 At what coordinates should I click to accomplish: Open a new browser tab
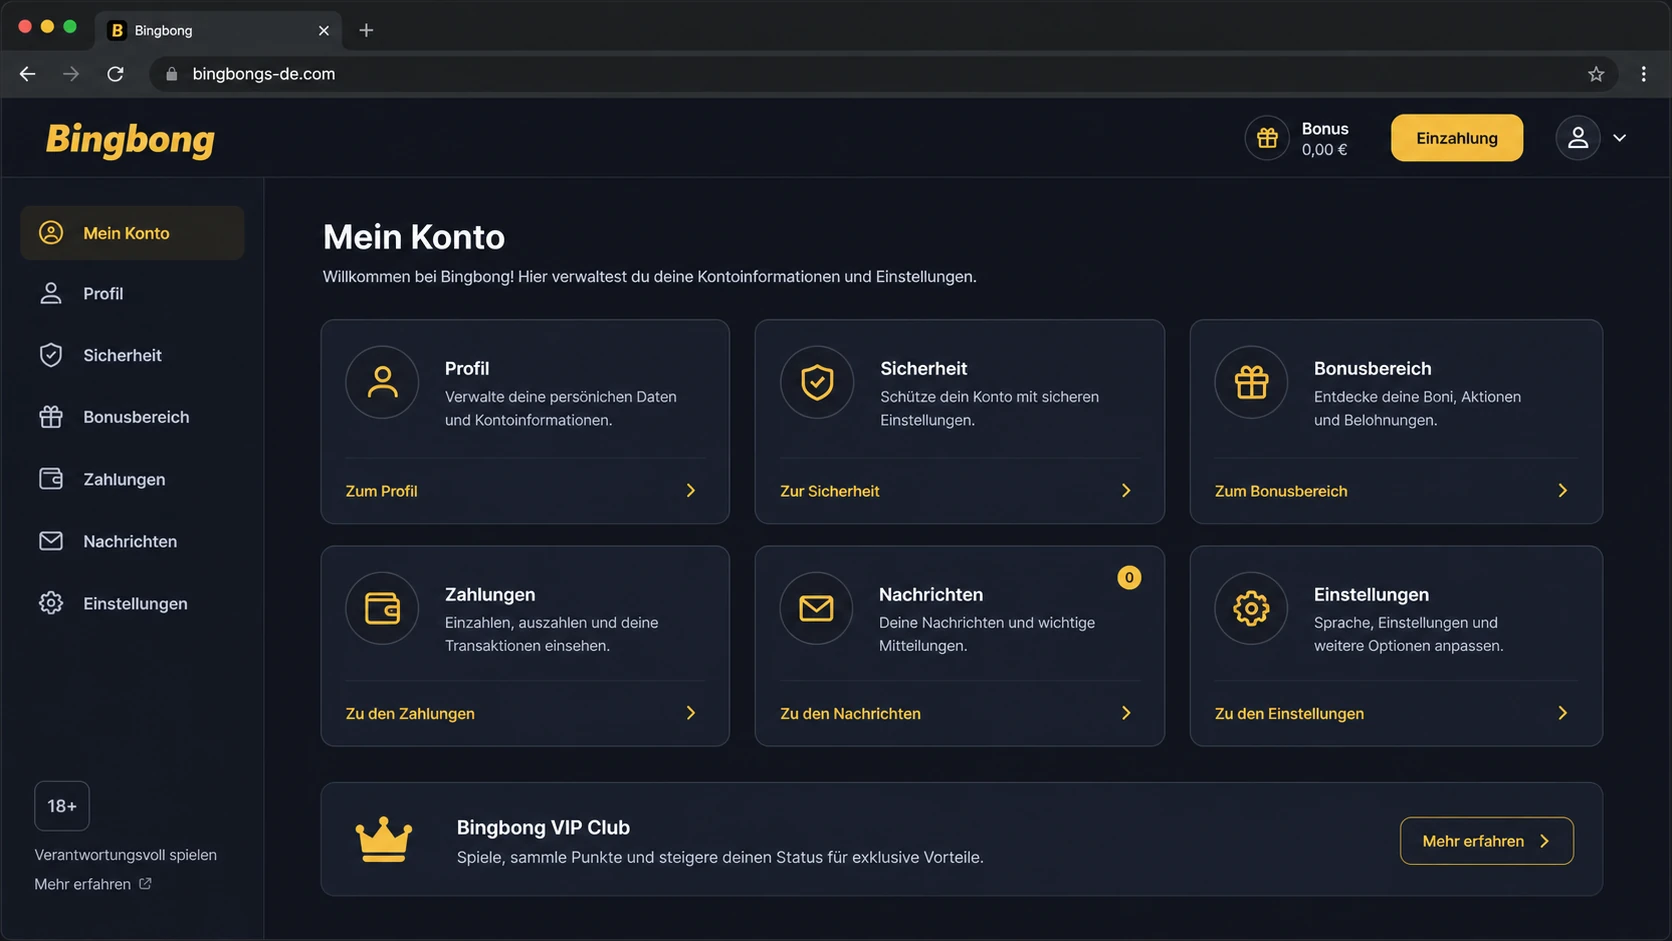click(366, 30)
